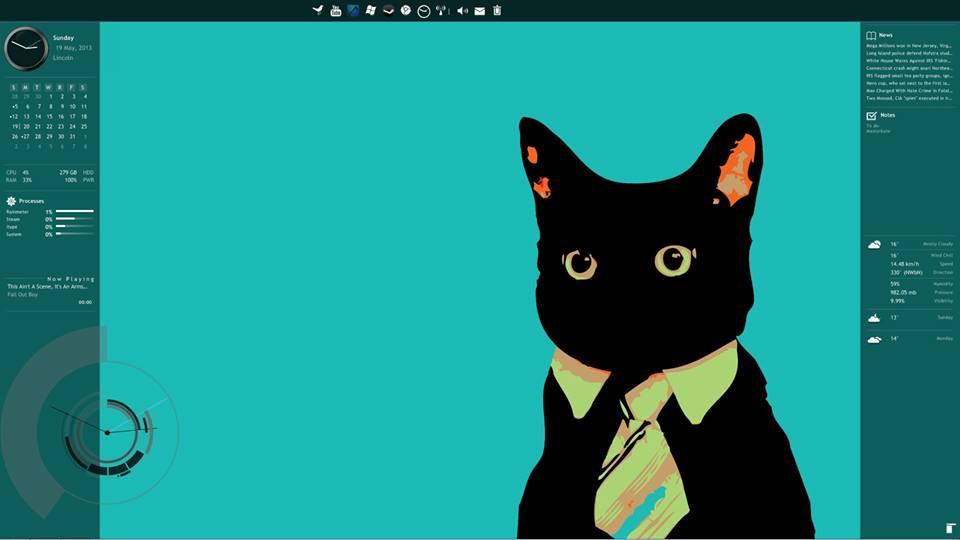This screenshot has height=540, width=960.
Task: Select day 19 in the calendar
Action: [15, 127]
